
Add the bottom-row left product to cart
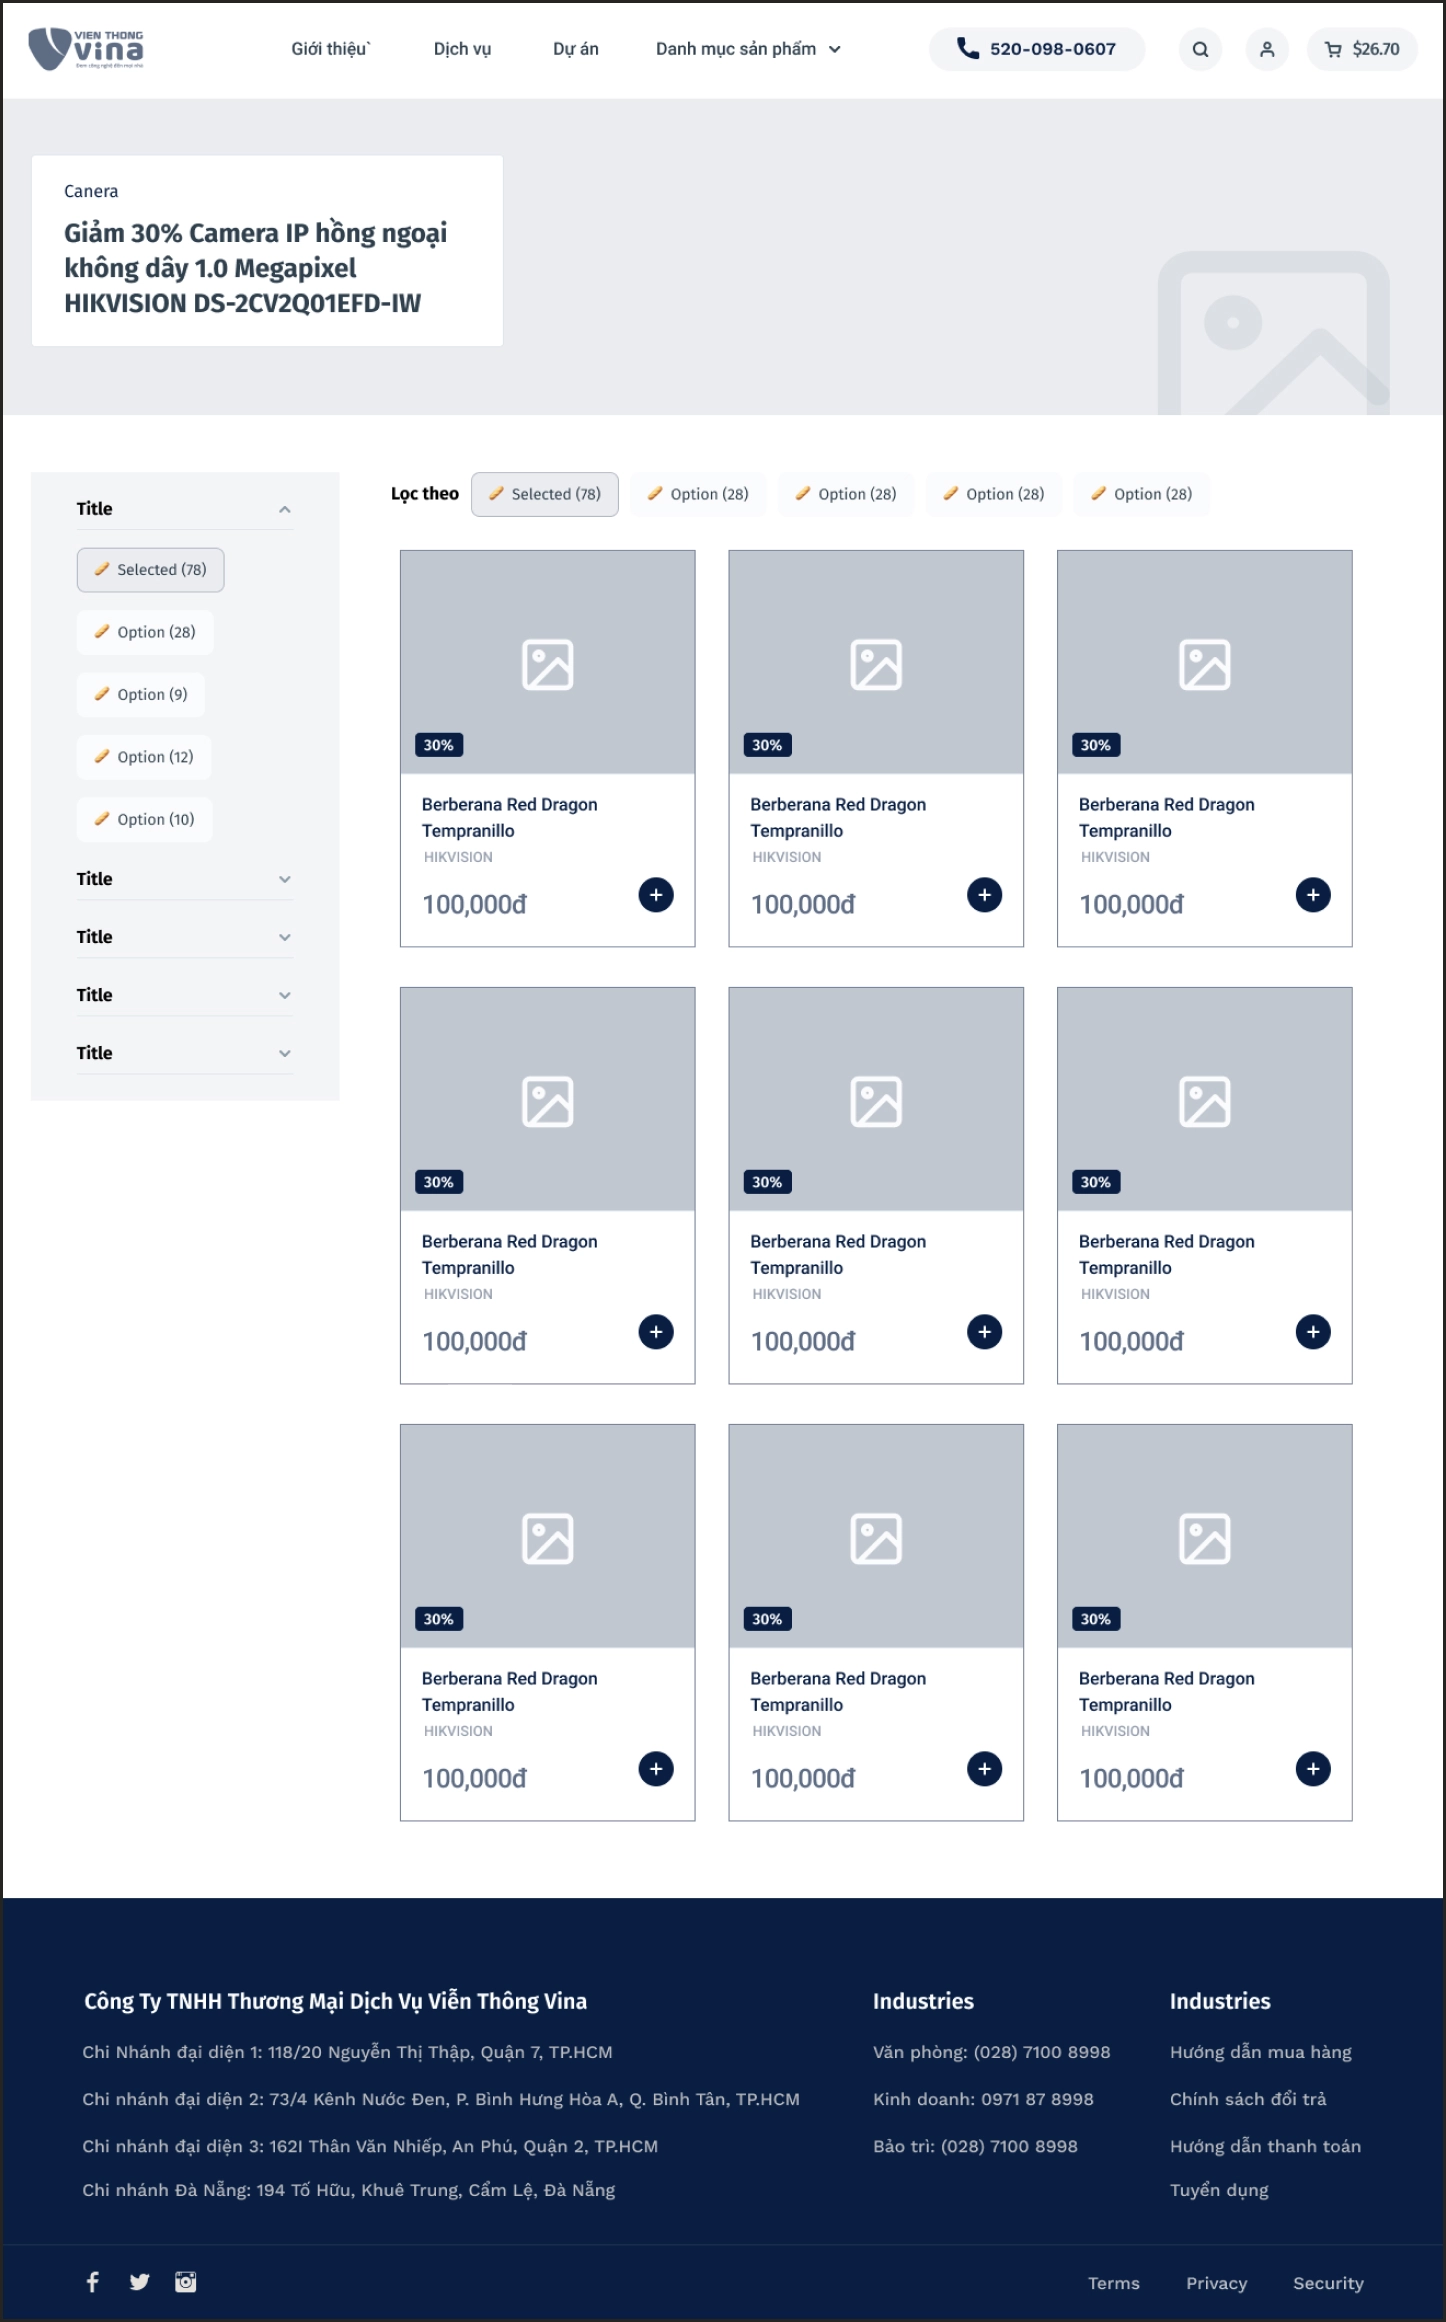tap(656, 1769)
